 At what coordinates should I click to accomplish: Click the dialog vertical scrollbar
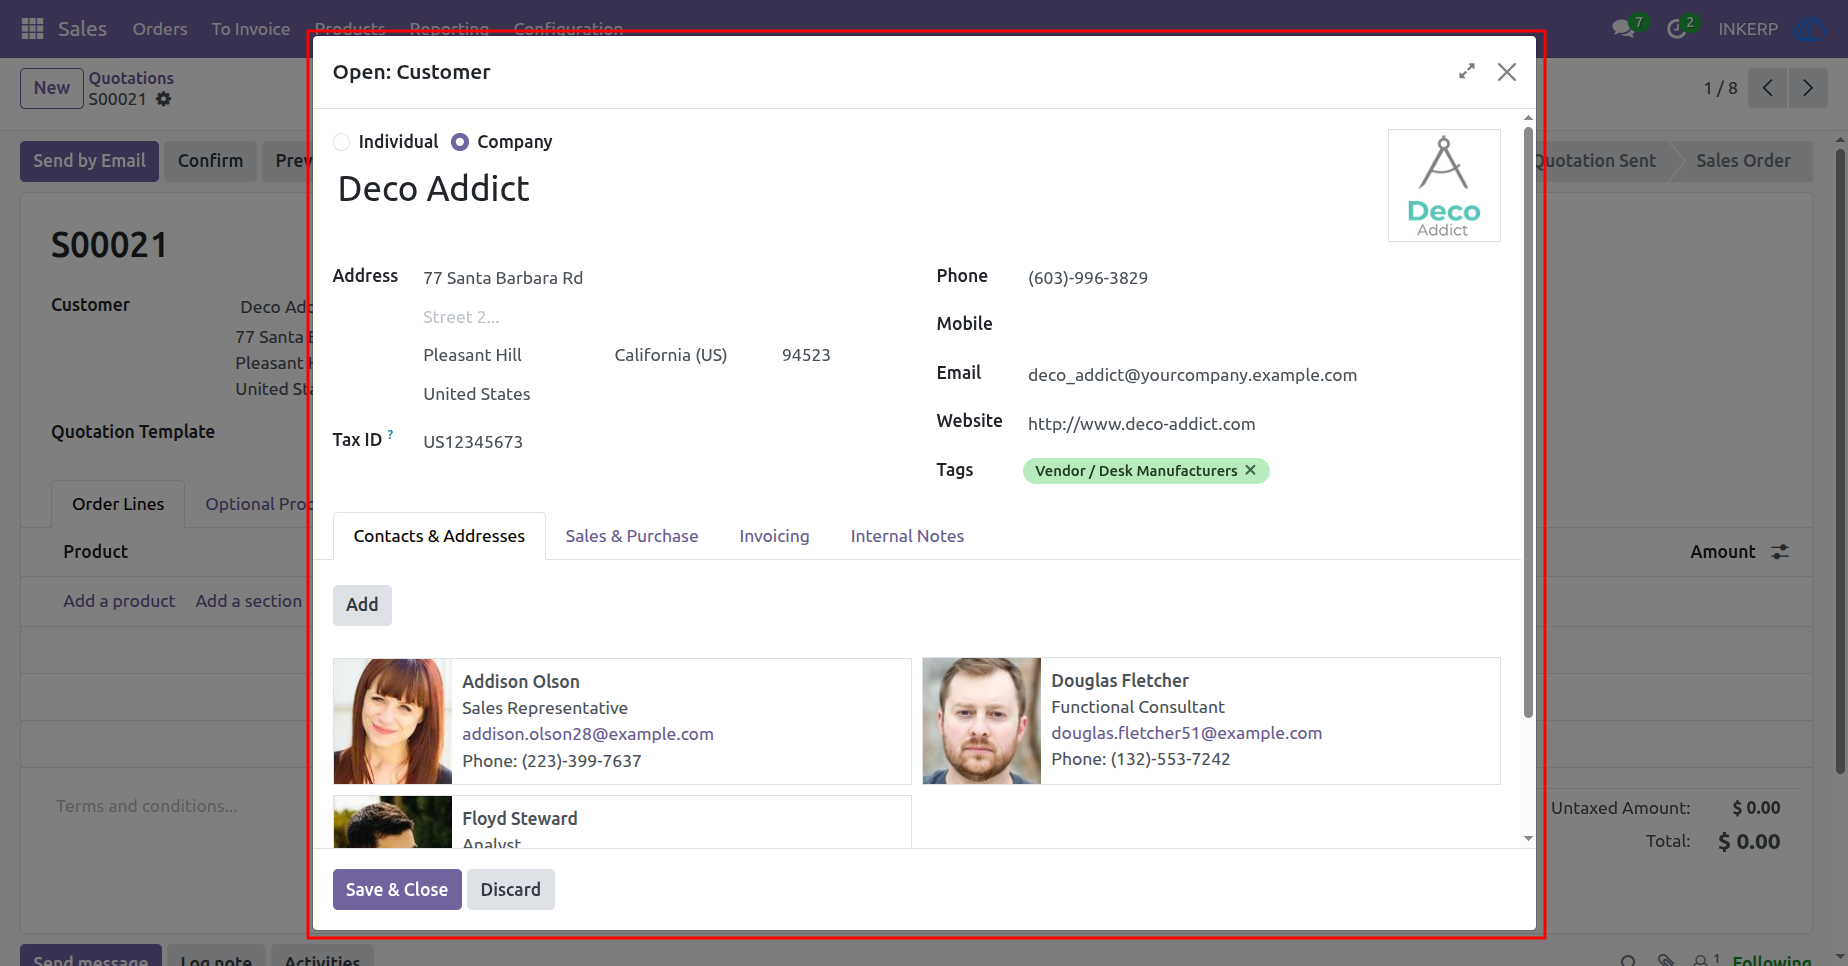pyautogui.click(x=1528, y=421)
